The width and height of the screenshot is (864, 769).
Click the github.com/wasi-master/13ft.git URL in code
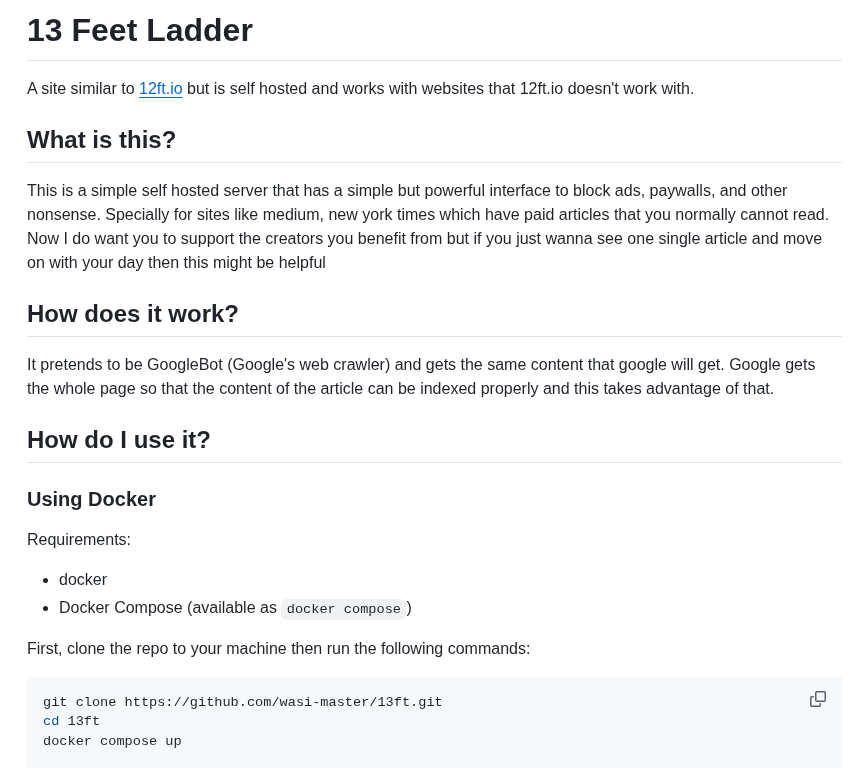(x=283, y=702)
